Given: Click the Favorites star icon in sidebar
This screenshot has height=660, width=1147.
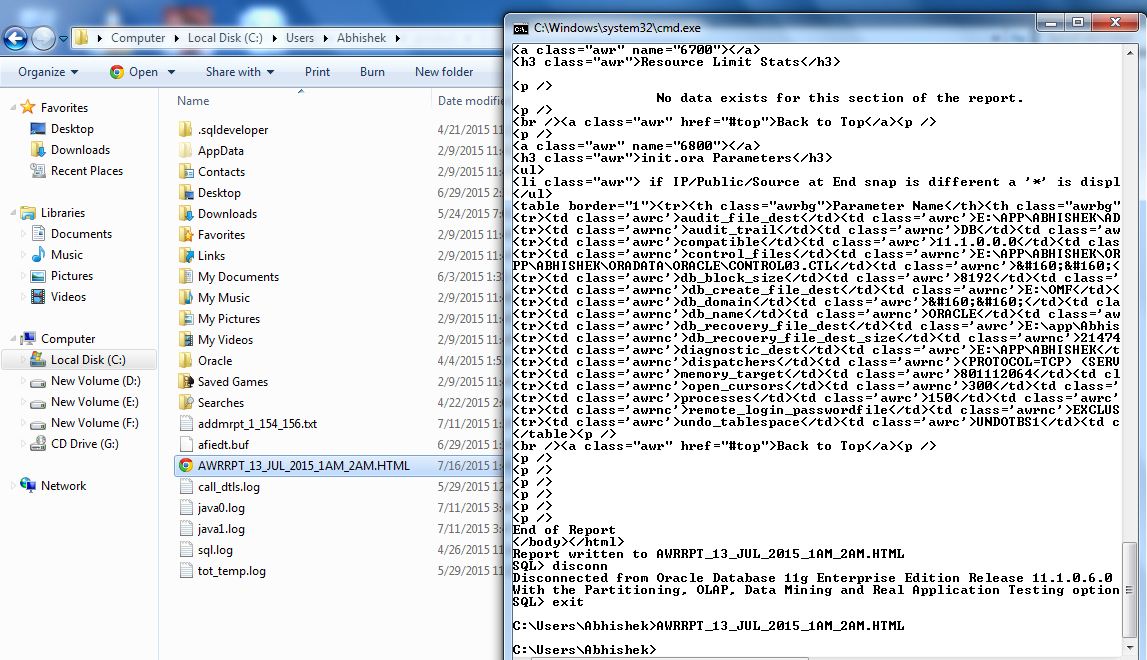Looking at the screenshot, I should coord(28,108).
